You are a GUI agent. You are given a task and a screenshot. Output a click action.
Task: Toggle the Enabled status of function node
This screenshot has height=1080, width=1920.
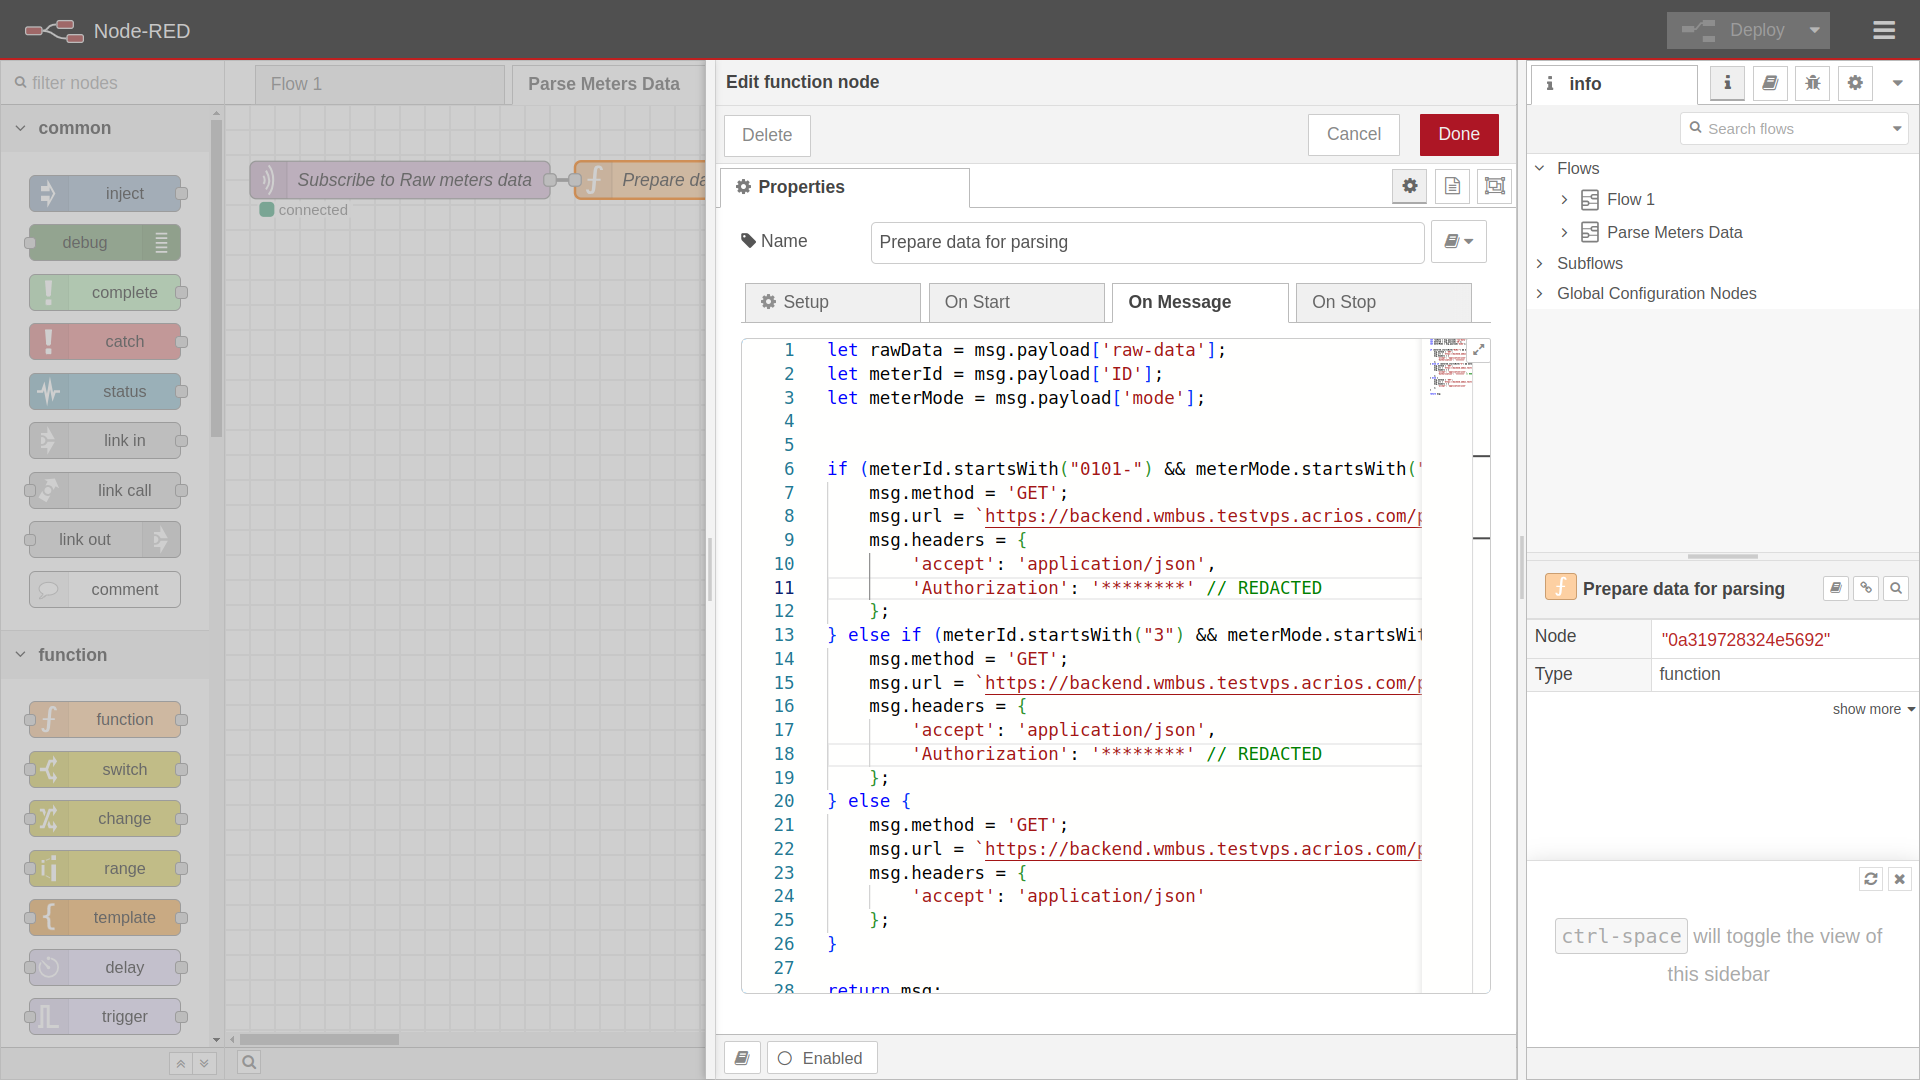tap(819, 1056)
